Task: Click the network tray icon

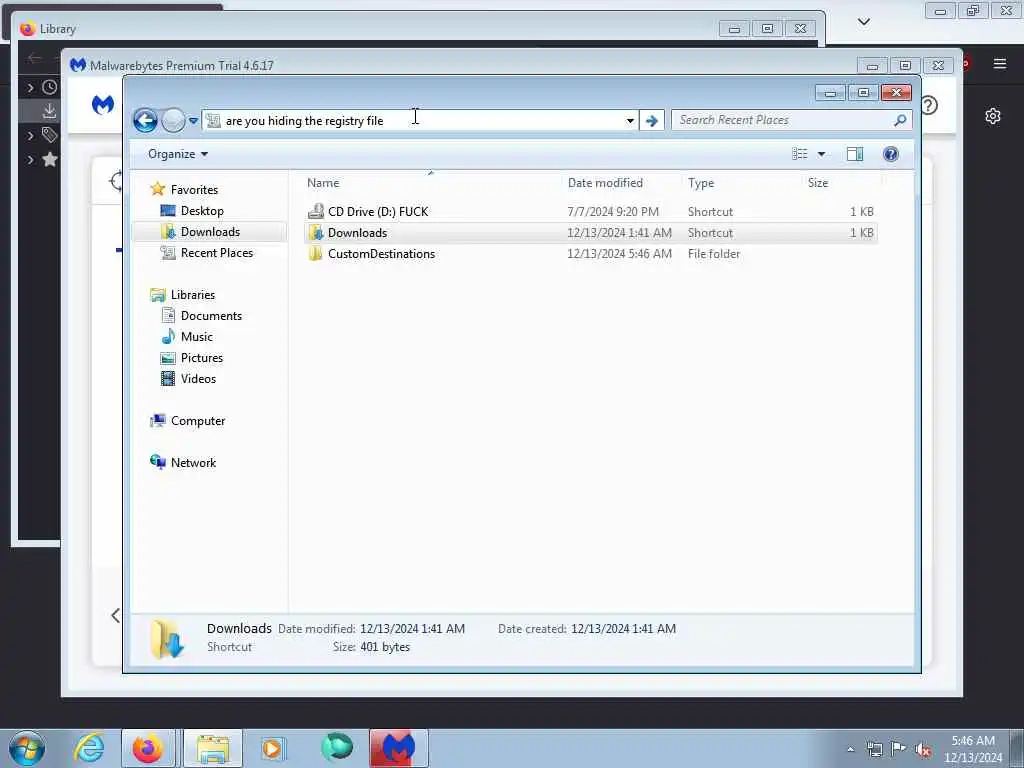Action: pos(874,750)
